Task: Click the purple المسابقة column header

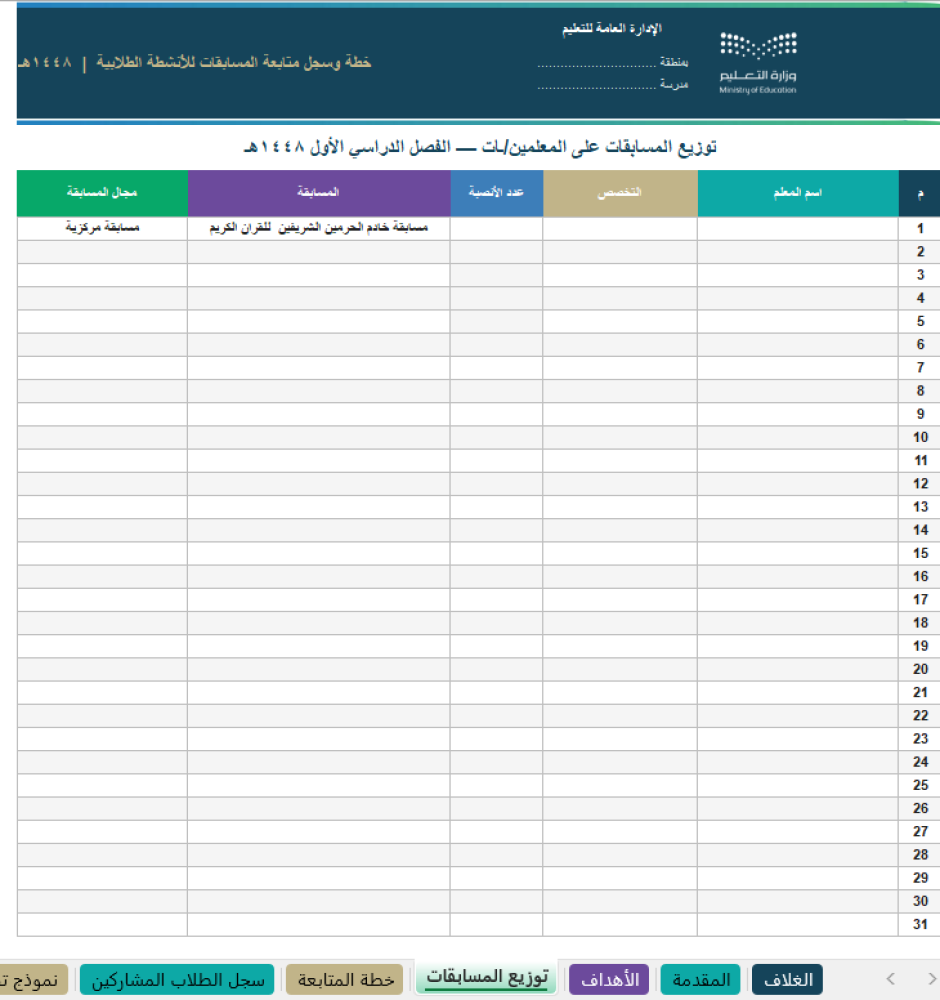Action: point(319,193)
